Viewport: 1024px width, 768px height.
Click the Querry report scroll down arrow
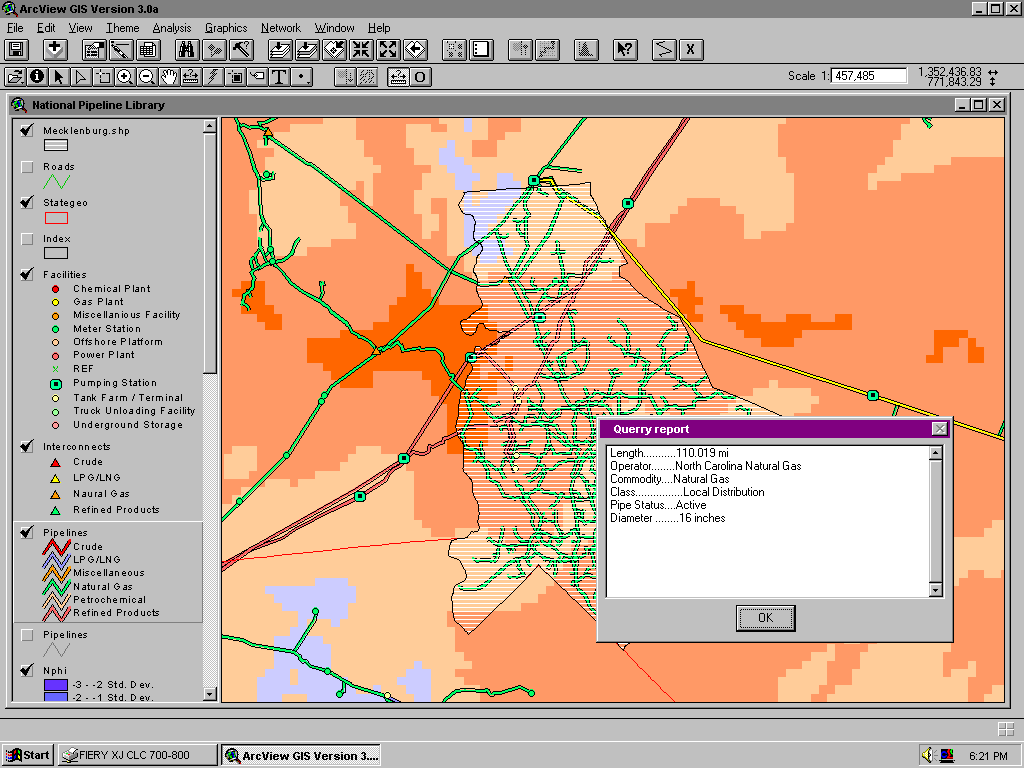tap(935, 590)
